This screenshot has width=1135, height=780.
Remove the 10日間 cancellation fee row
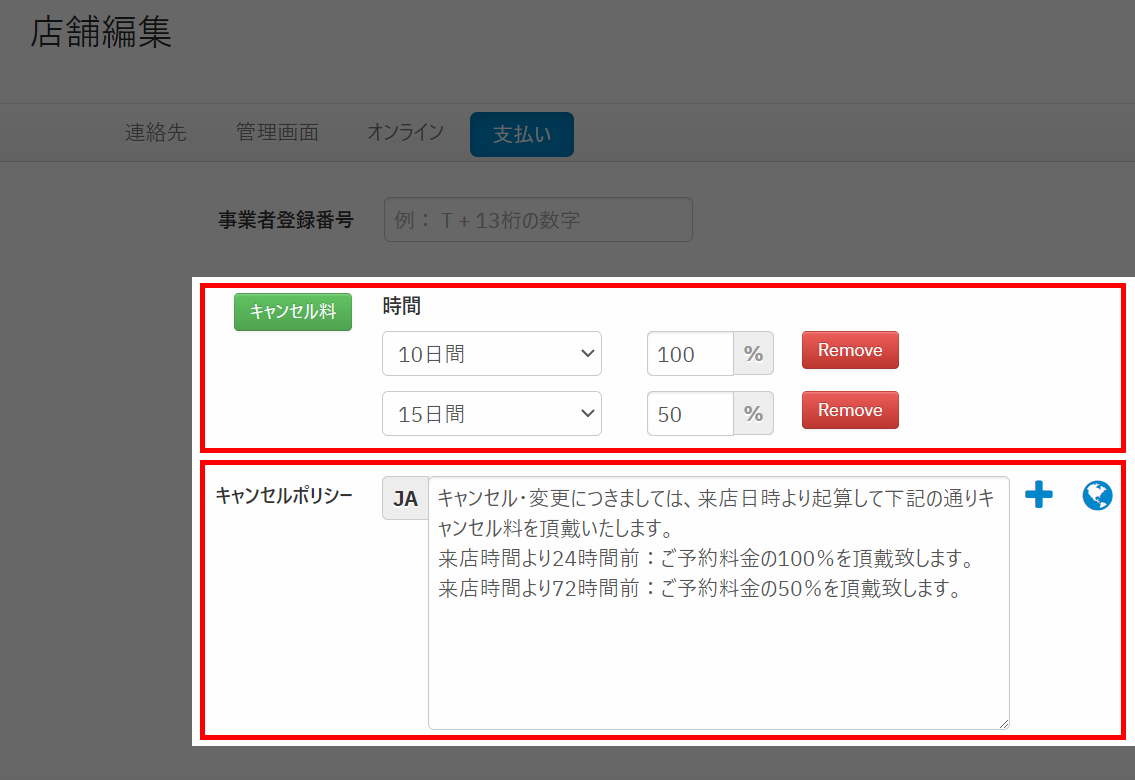[850, 350]
